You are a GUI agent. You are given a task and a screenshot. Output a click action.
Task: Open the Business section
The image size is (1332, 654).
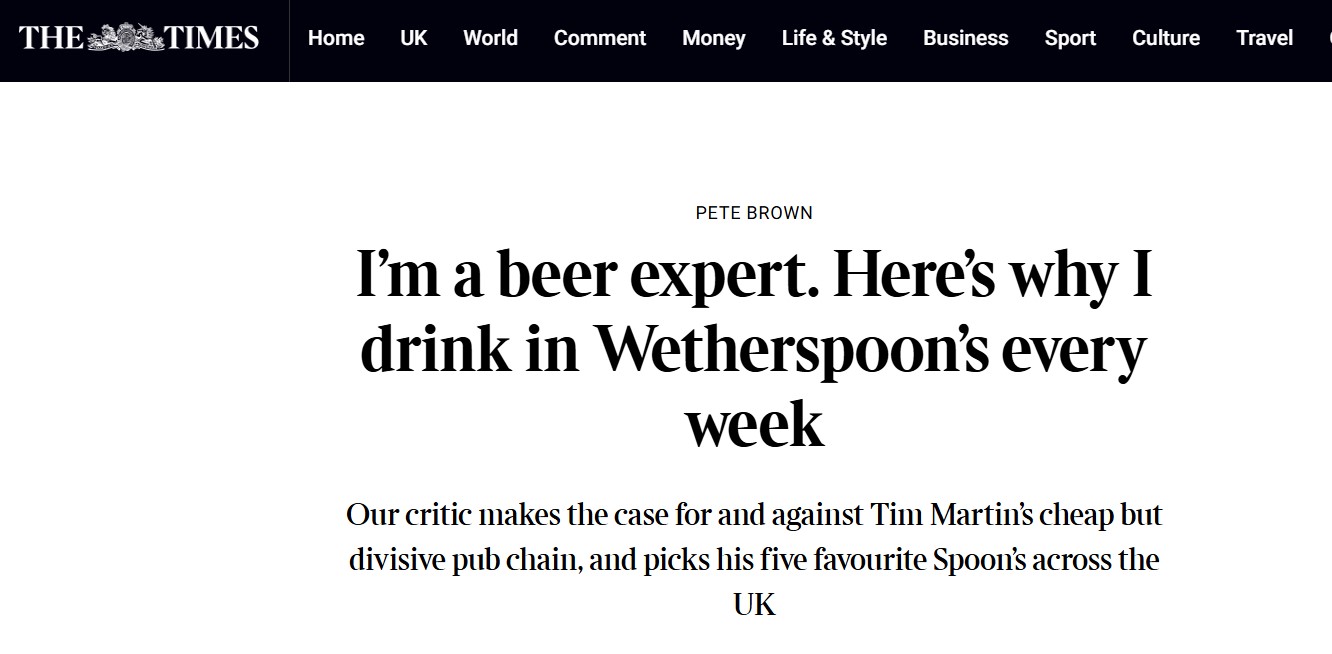965,38
